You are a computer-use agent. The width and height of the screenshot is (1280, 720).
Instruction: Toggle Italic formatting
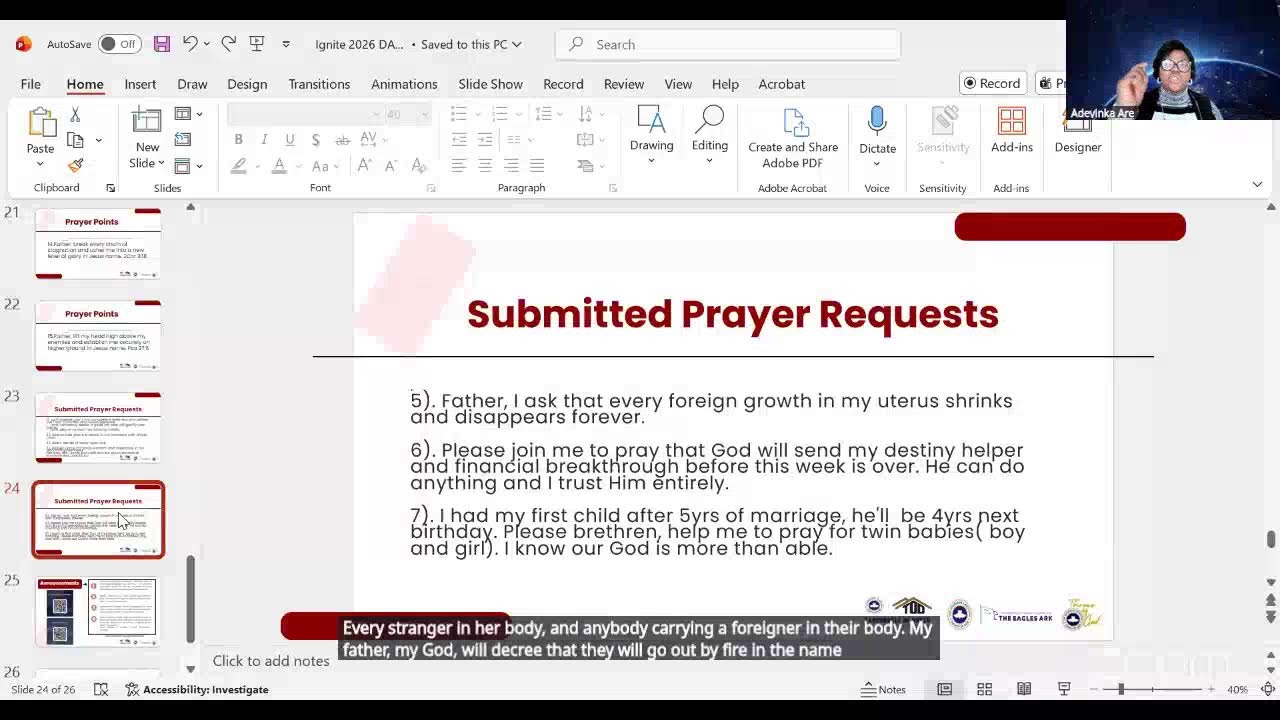click(264, 139)
